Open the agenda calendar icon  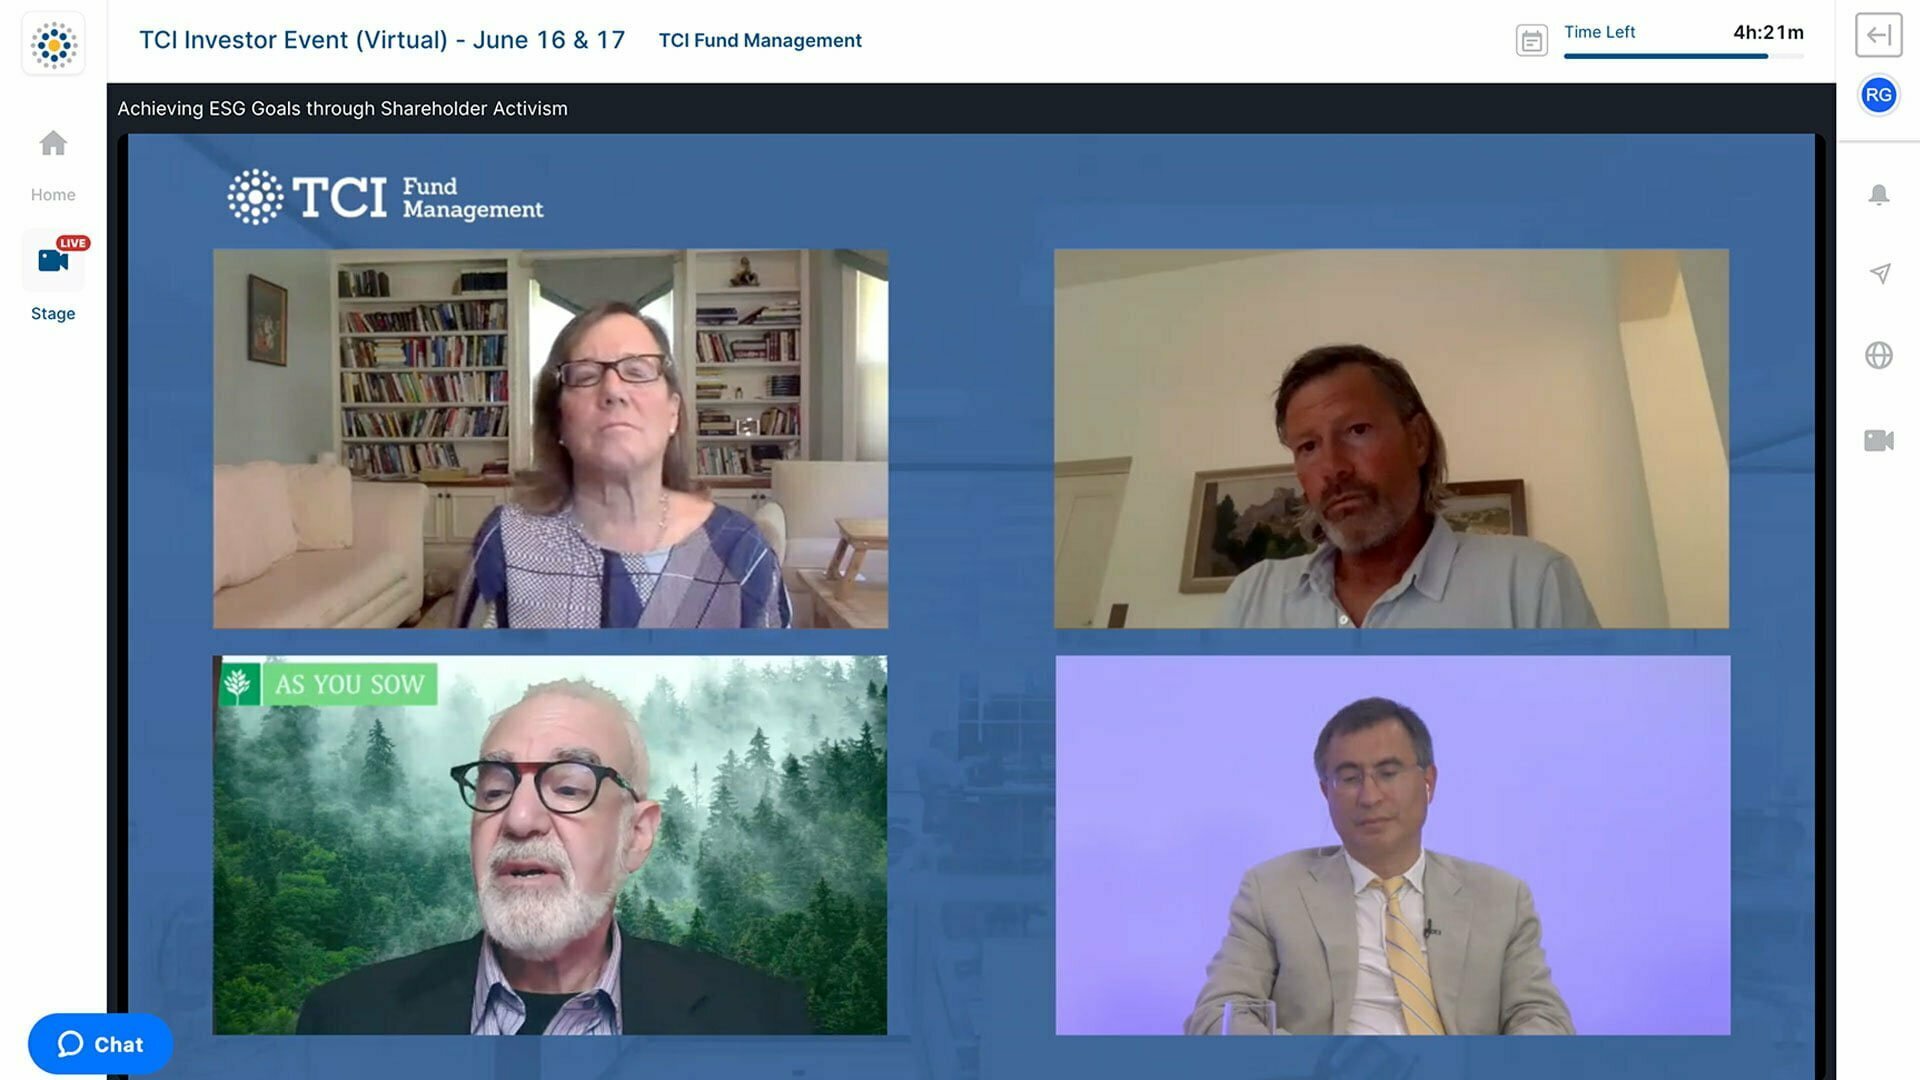[x=1531, y=40]
